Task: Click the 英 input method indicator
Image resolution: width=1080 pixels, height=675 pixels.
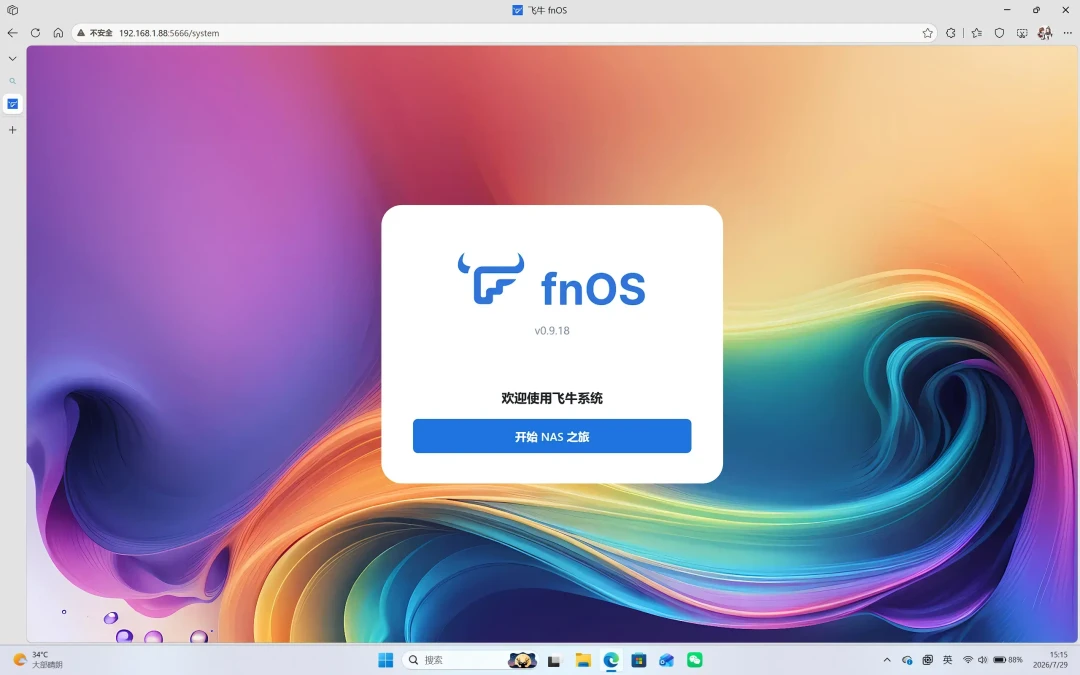Action: click(x=948, y=660)
